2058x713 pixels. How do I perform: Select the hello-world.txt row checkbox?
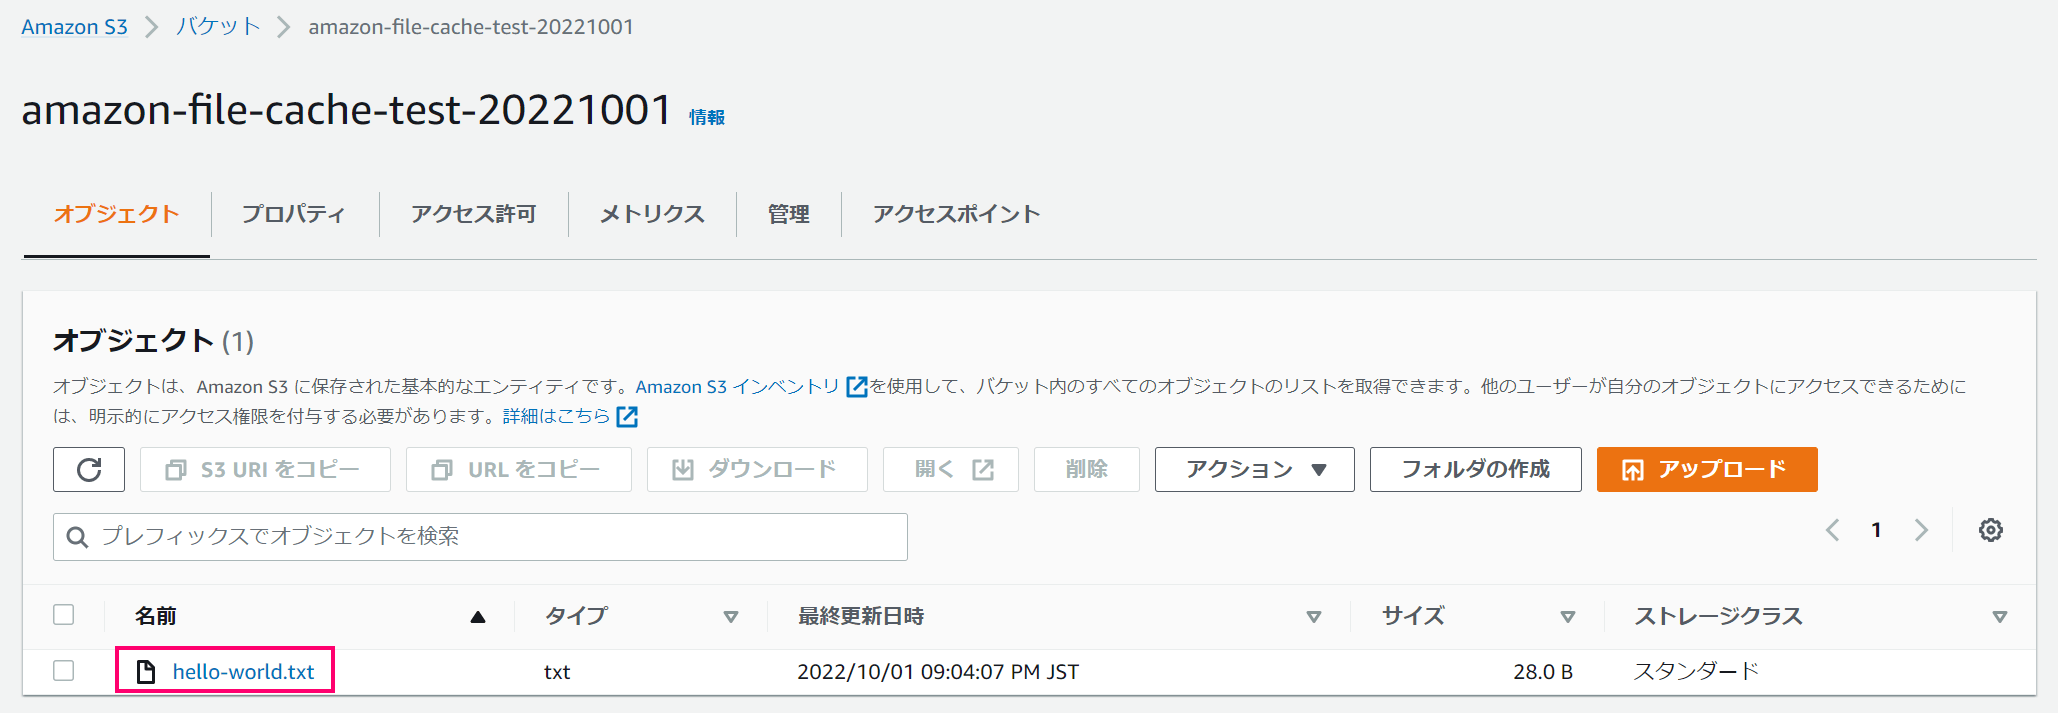point(64,670)
